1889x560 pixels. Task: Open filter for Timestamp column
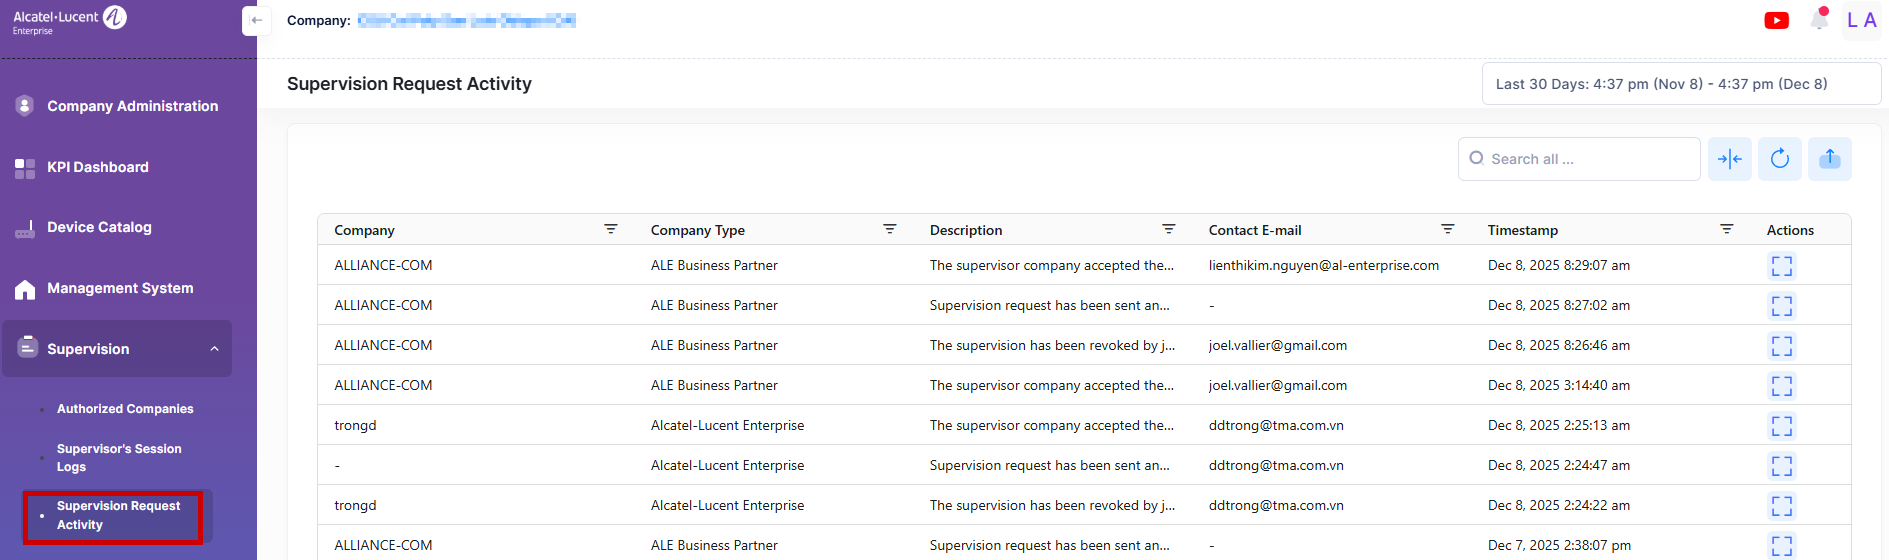1726,230
